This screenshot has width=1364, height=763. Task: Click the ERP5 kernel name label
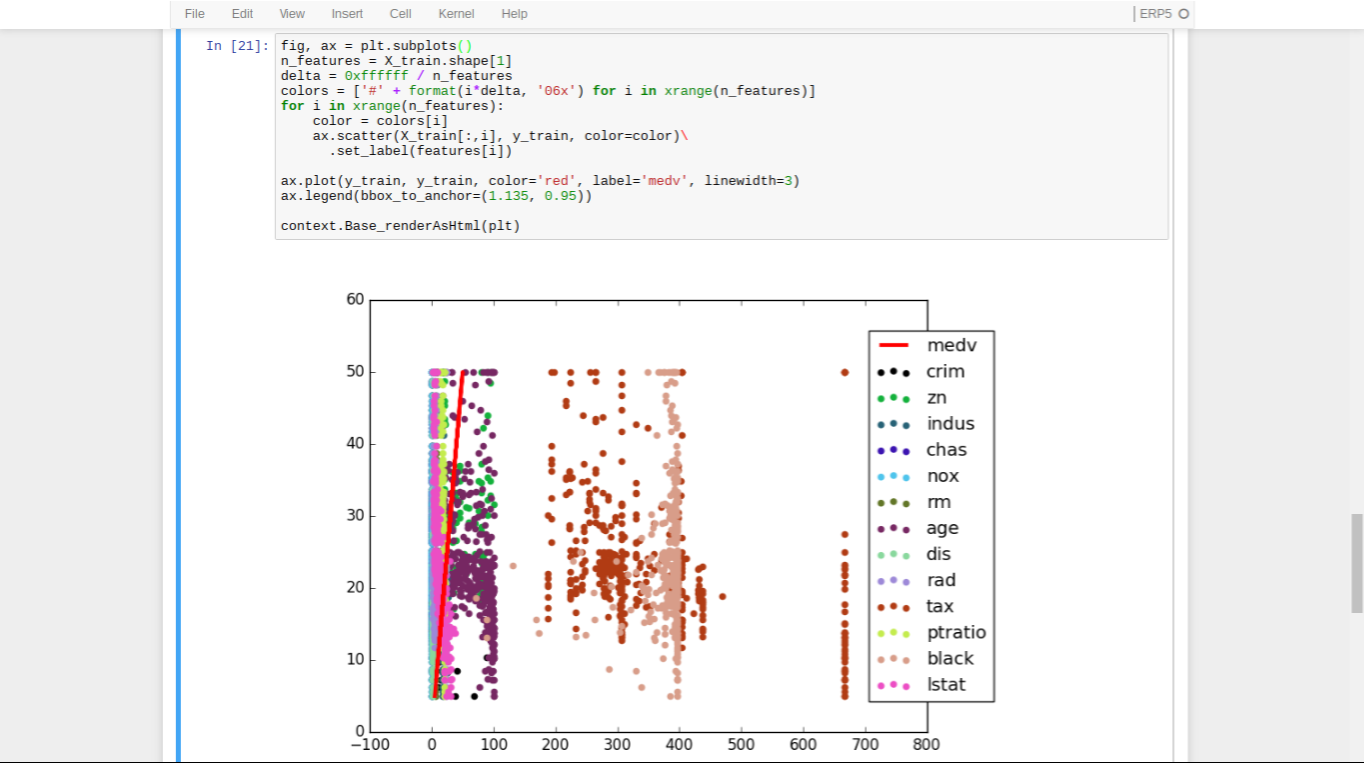pos(1156,14)
